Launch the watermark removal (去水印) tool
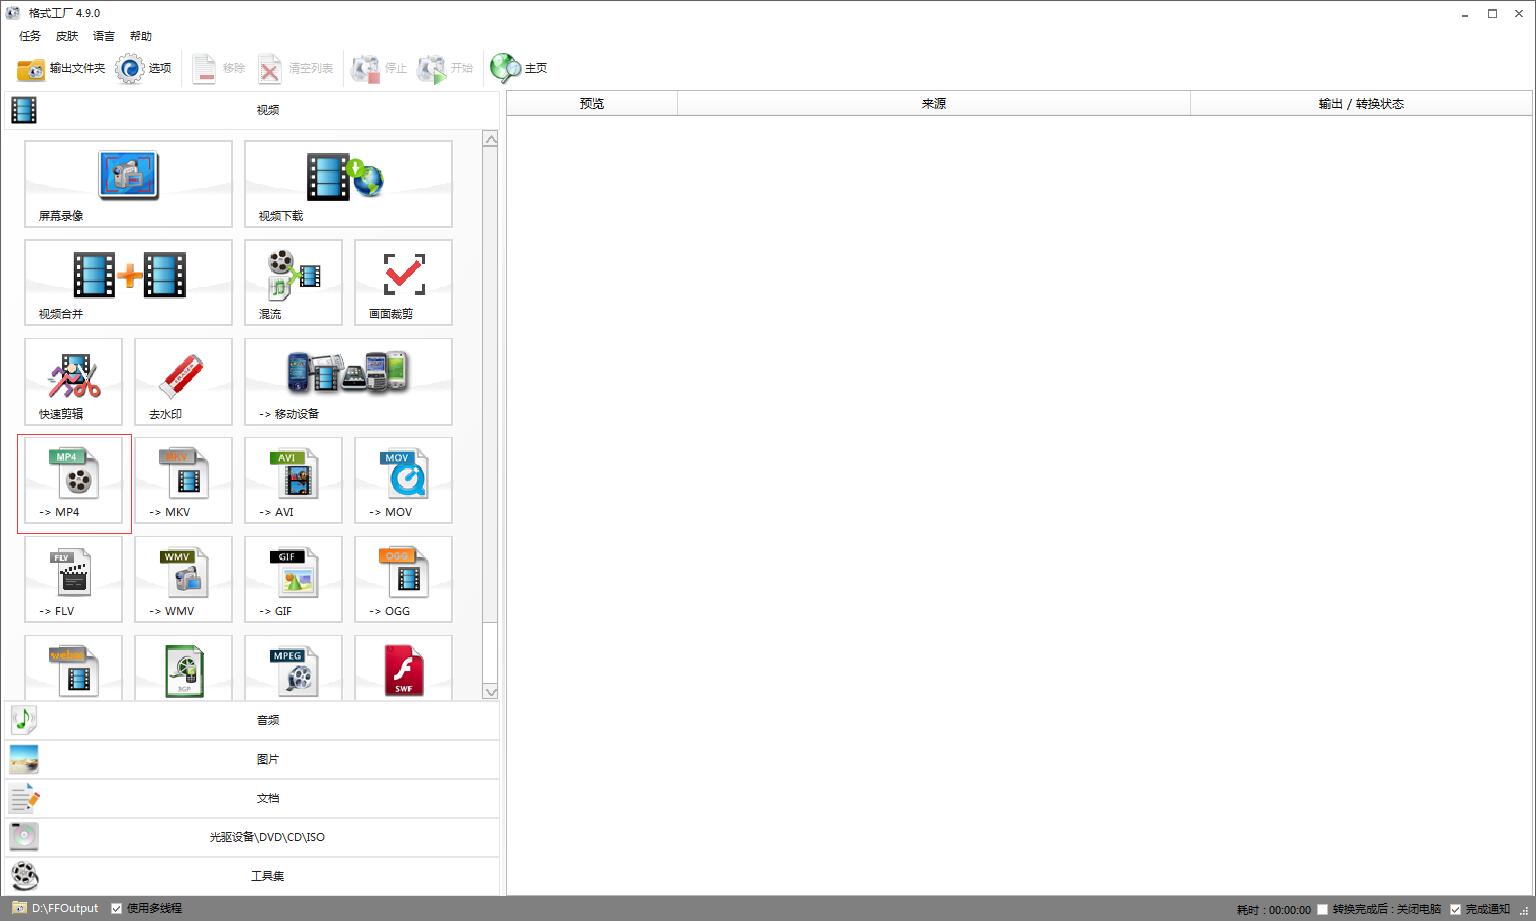The image size is (1536, 921). [183, 381]
